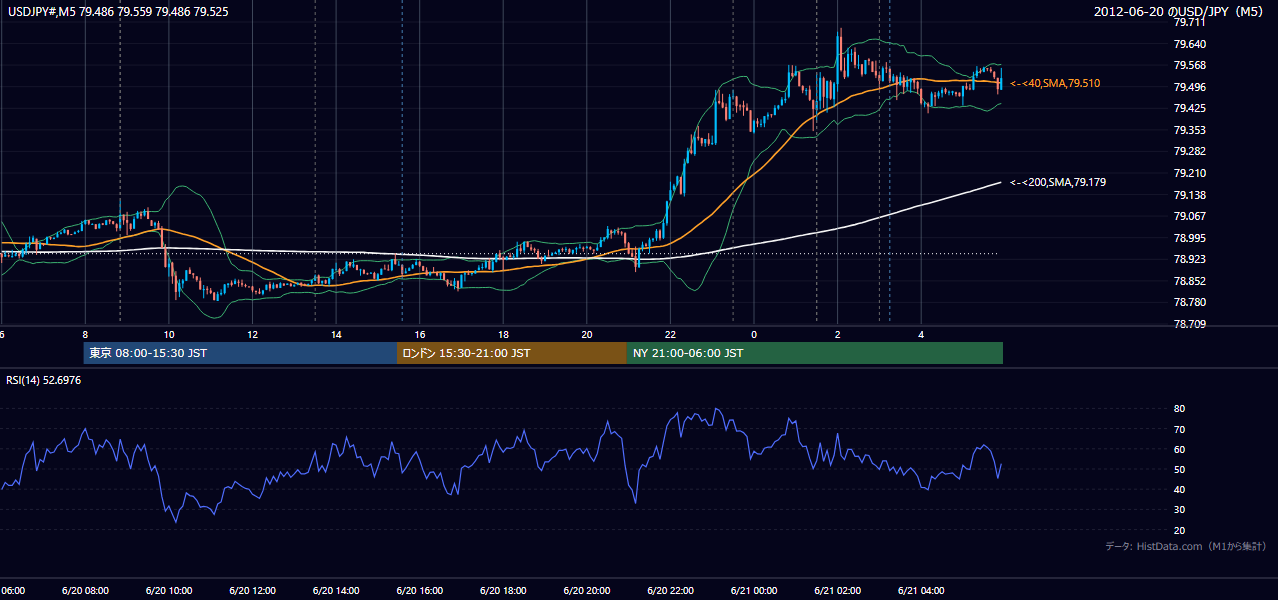Click the '6/21 04:00' date axis label
This screenshot has height=600, width=1278.
[921, 591]
